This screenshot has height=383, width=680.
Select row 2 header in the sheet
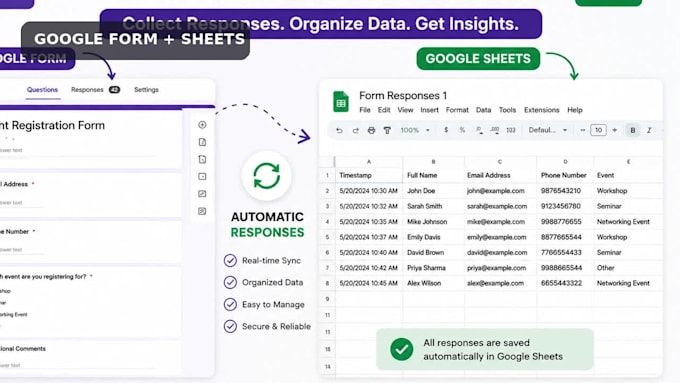[x=327, y=191]
